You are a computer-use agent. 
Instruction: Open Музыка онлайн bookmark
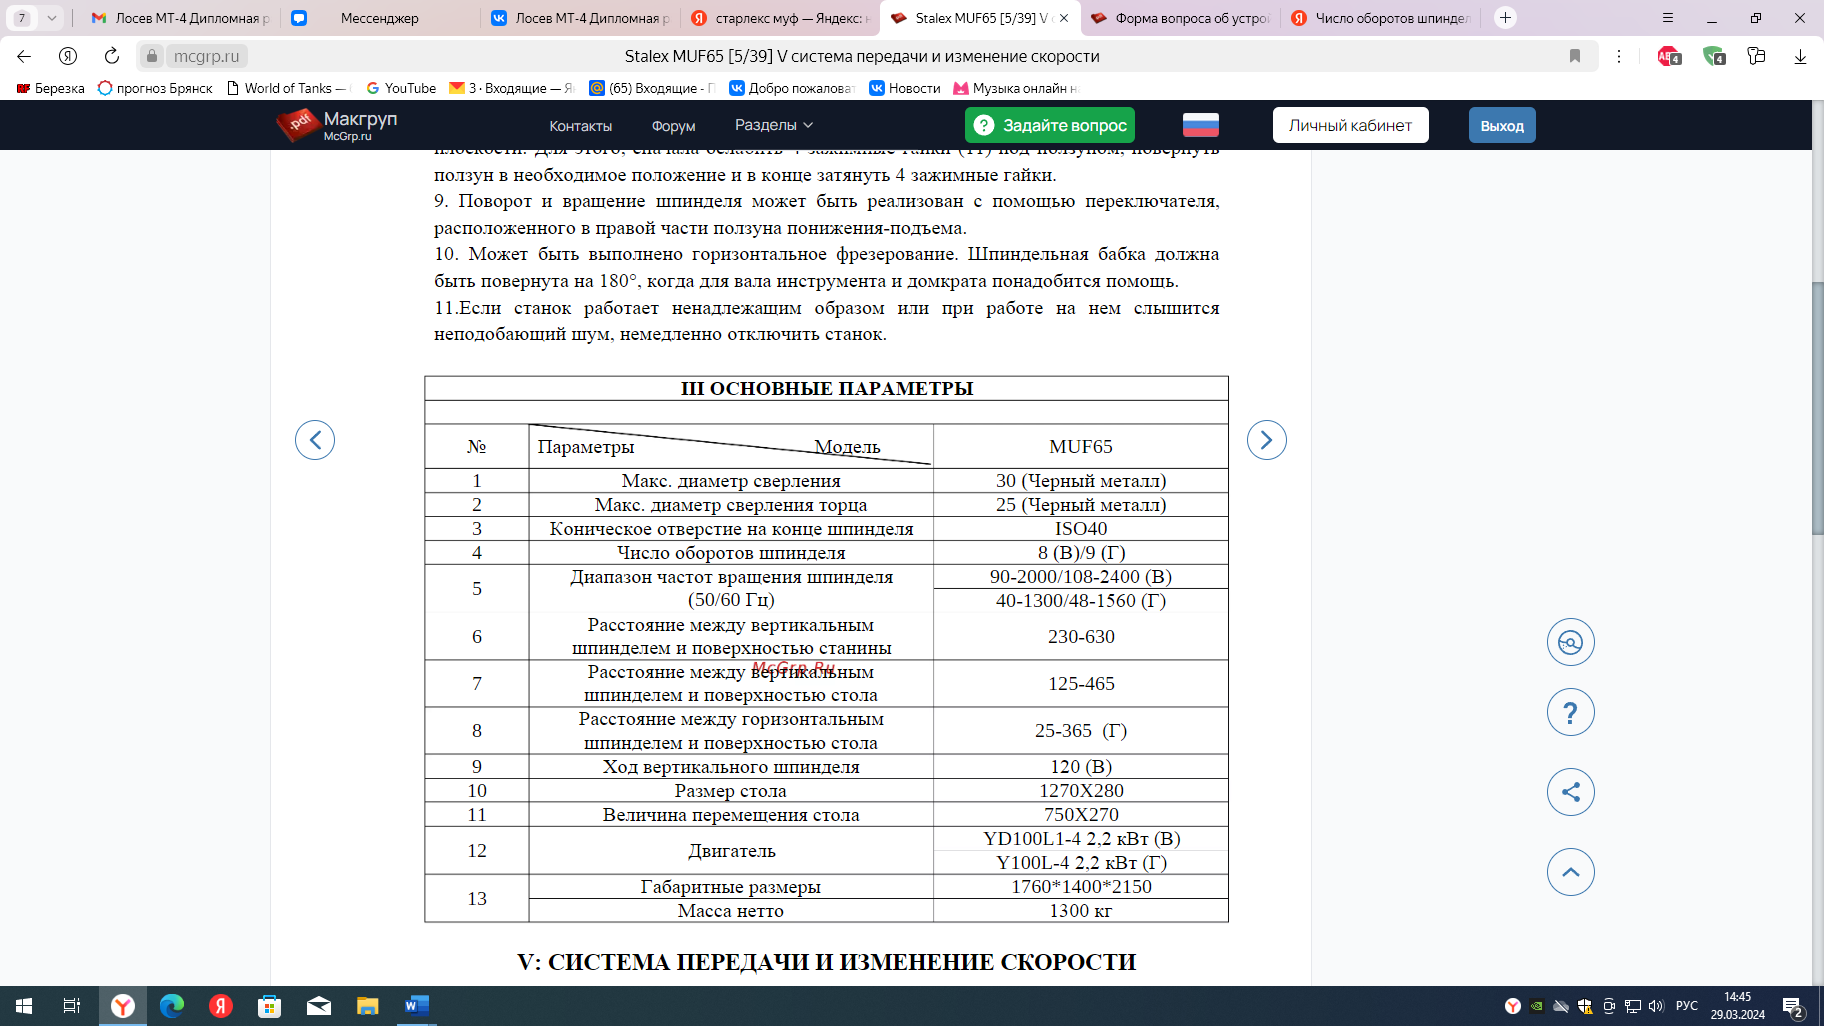pos(1016,88)
